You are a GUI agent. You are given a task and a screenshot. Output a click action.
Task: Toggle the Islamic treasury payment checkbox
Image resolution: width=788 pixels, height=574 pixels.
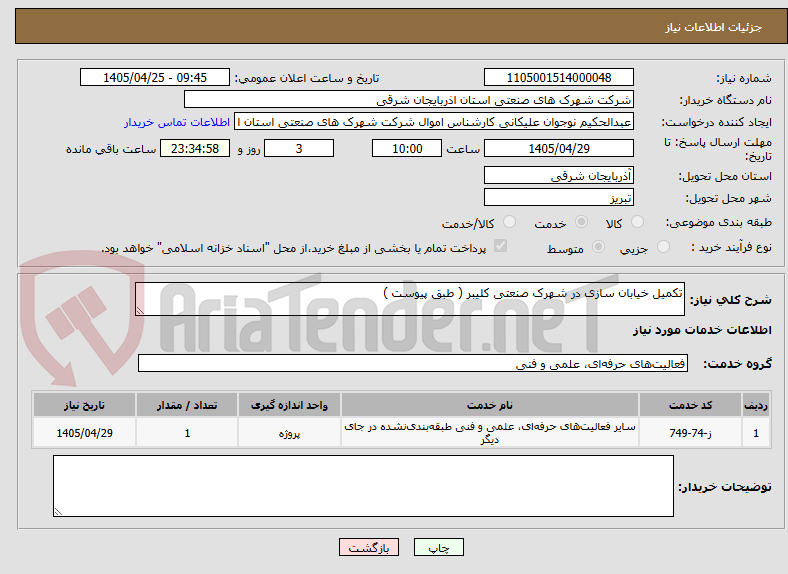tap(501, 246)
